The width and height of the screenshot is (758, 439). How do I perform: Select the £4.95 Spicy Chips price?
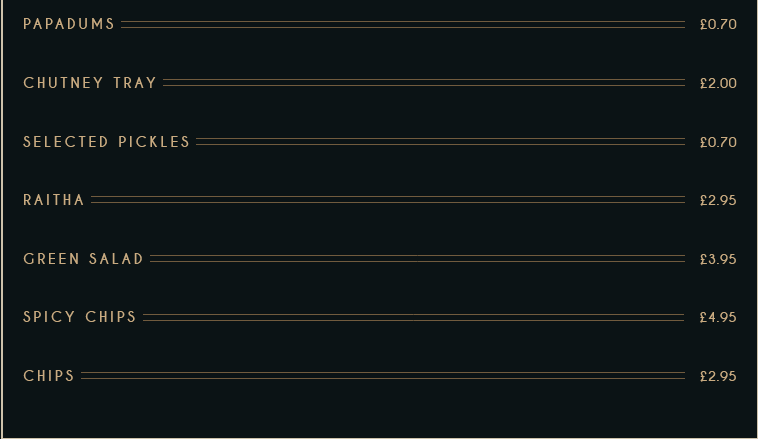(718, 317)
